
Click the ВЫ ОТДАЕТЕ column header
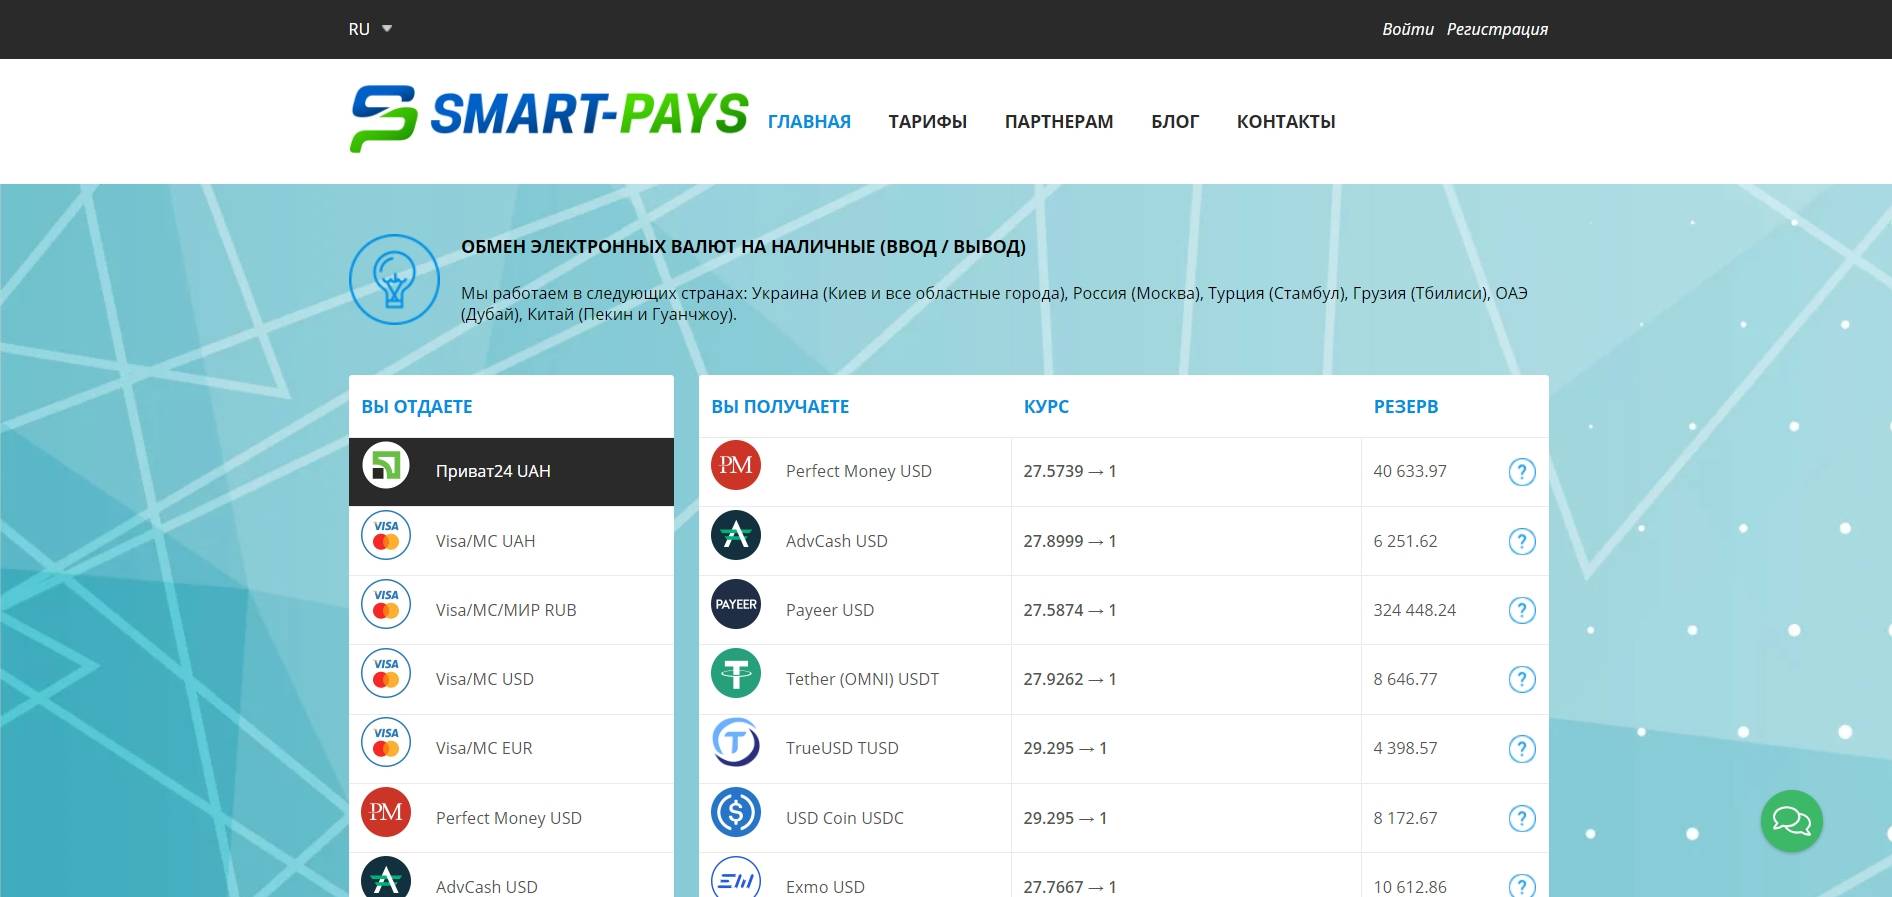coord(417,407)
